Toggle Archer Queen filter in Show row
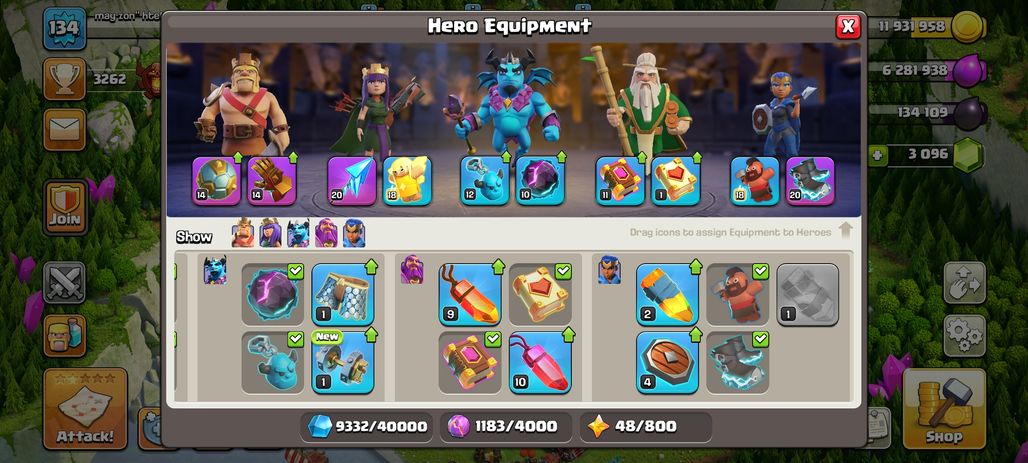Screen dimensions: 1028x463 coord(270,233)
